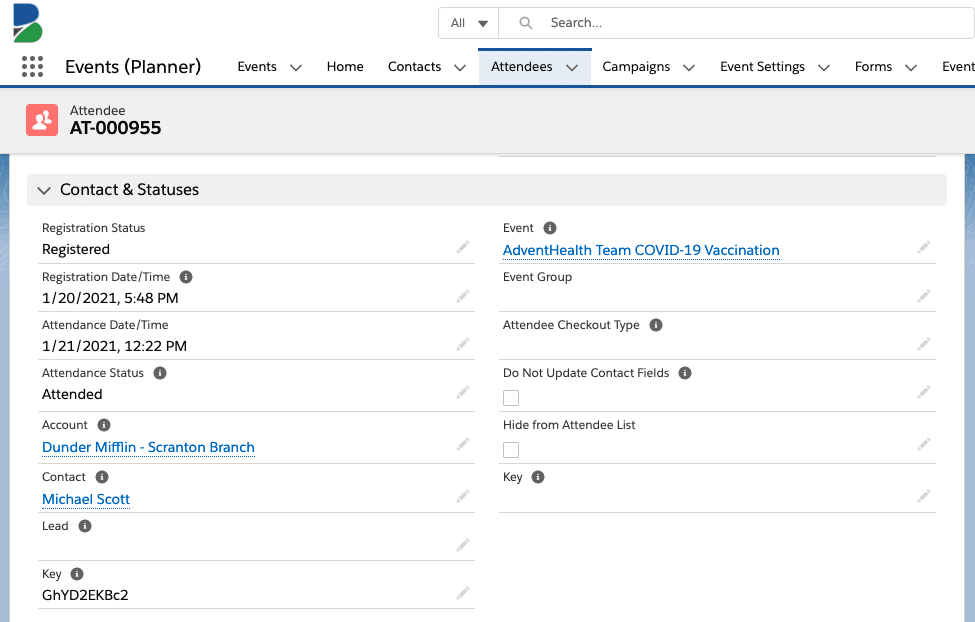
Task: Switch to the Campaigns tab
Action: [x=636, y=67]
